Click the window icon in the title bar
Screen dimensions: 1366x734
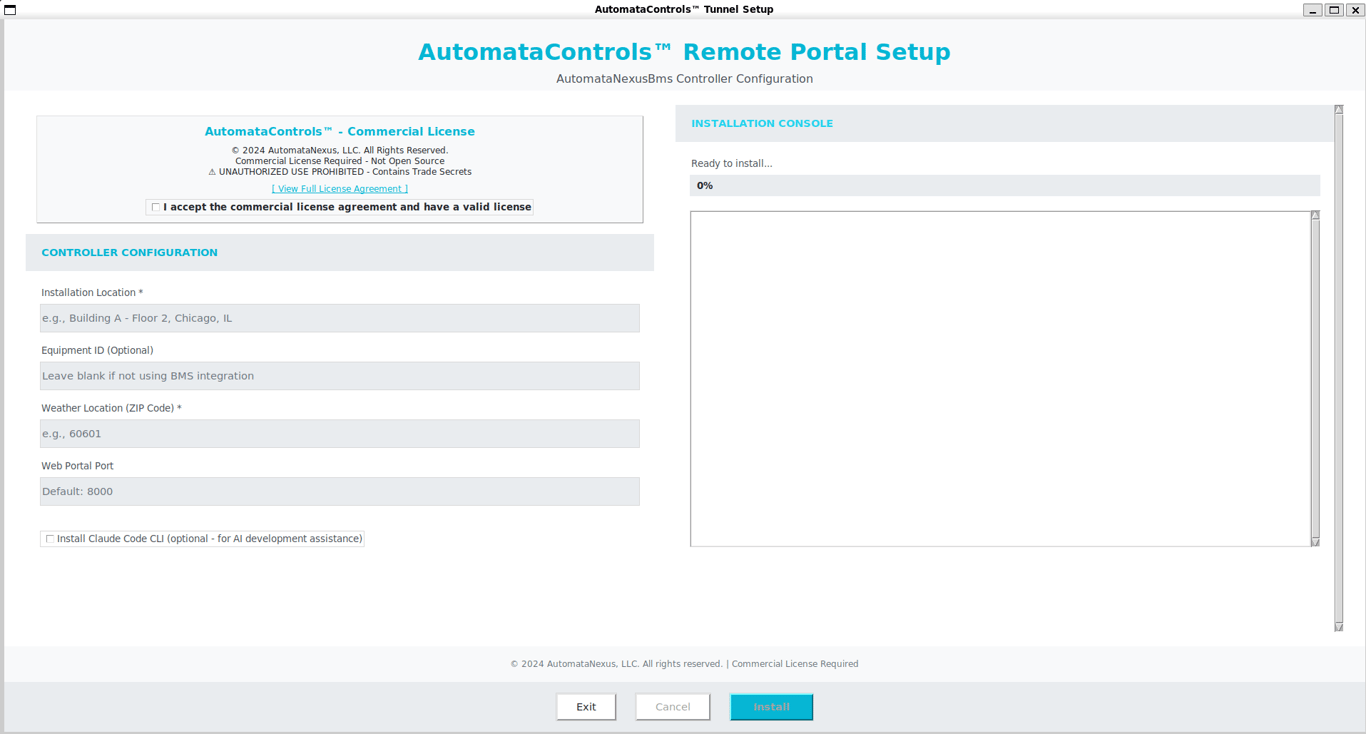tap(11, 9)
